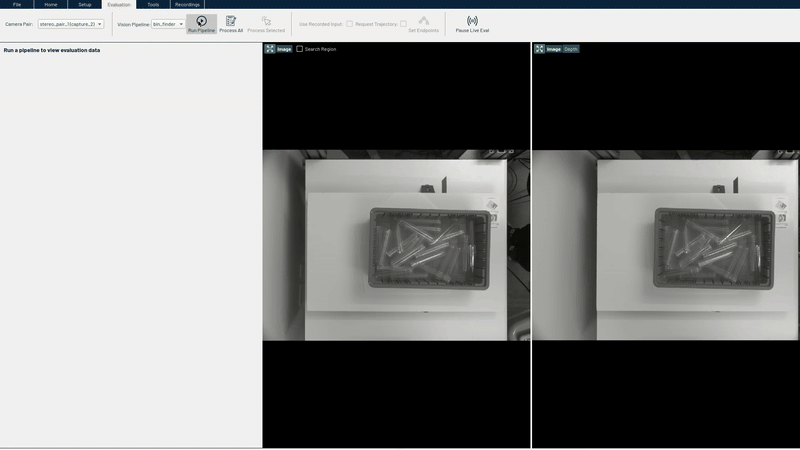Screen dimensions: 800x450
Task: Expand the right image viewer fullscreen icon
Action: pos(539,48)
